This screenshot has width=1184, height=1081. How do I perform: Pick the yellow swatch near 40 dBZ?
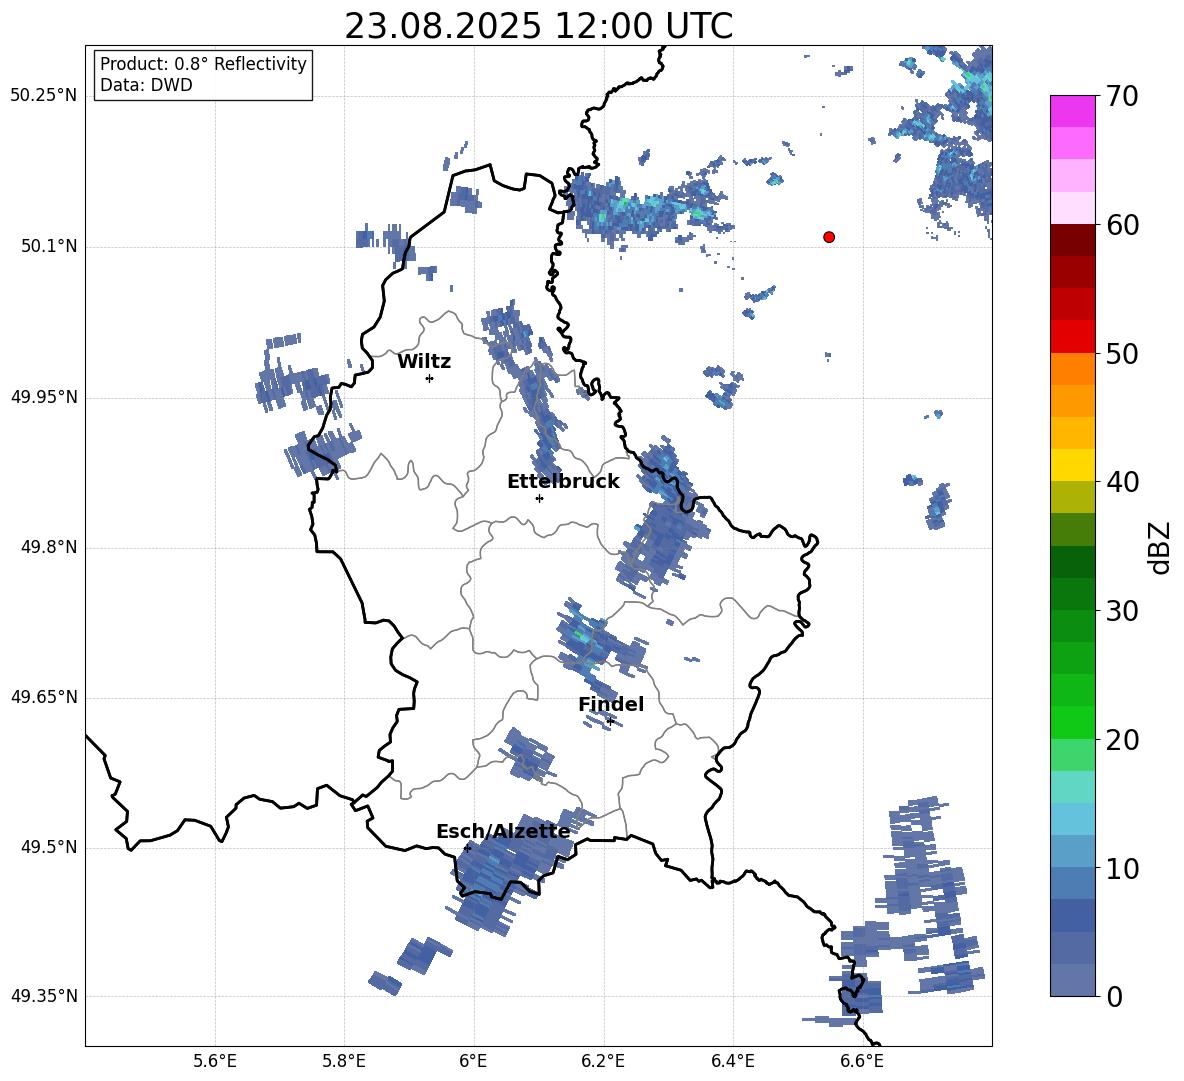click(1073, 465)
